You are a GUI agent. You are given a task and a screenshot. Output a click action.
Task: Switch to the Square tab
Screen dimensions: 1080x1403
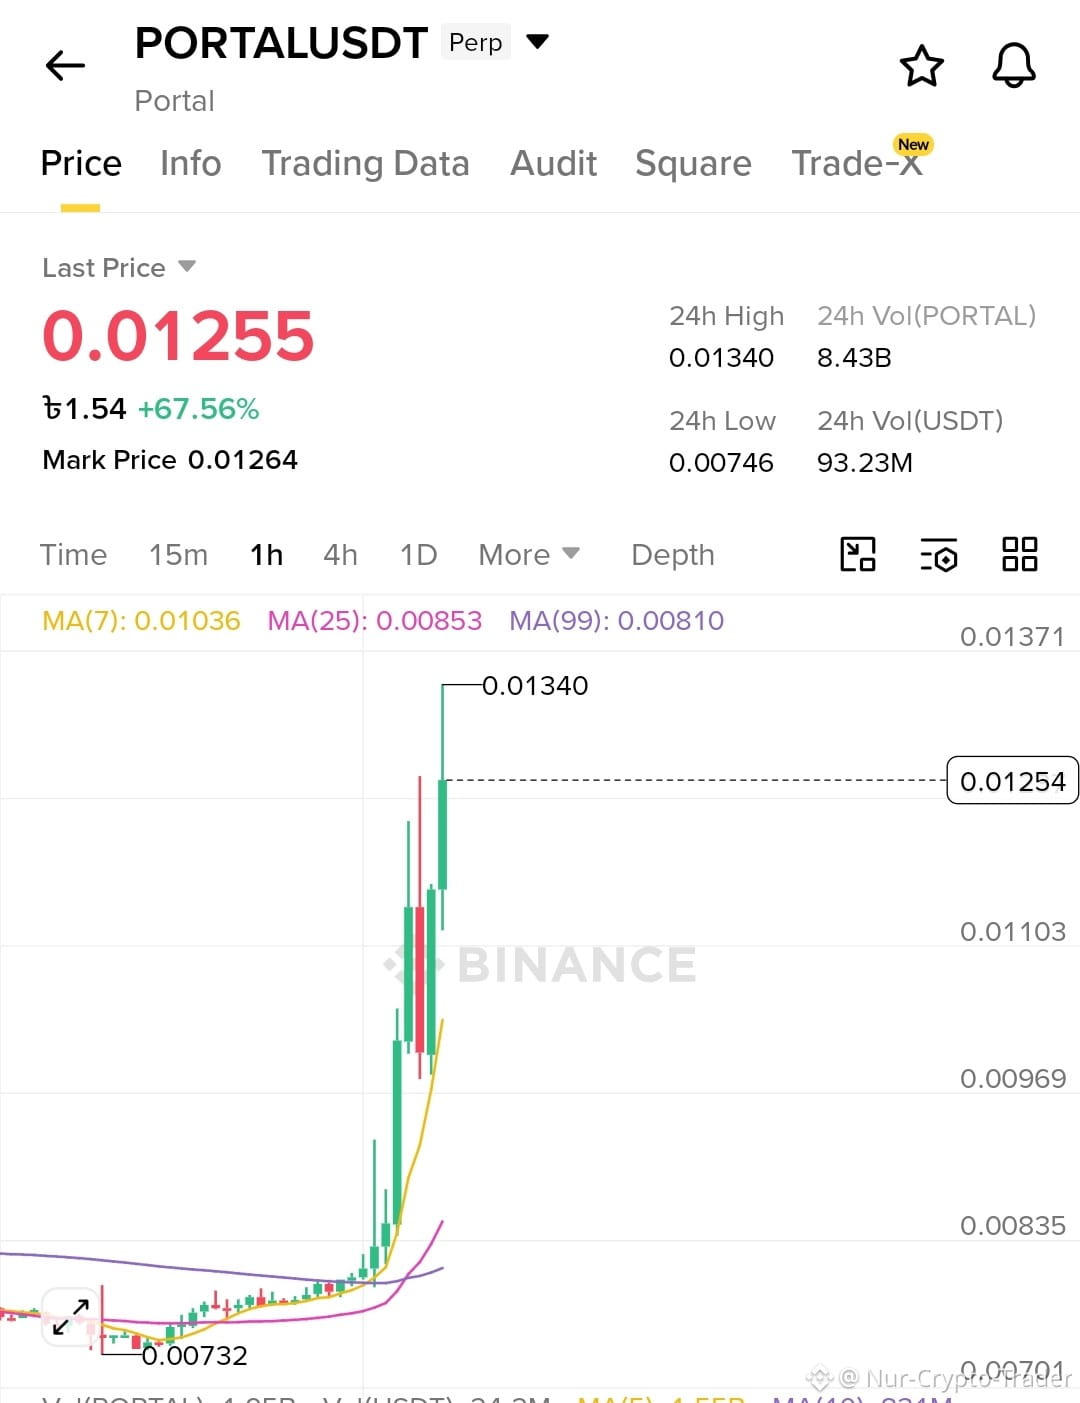[693, 163]
